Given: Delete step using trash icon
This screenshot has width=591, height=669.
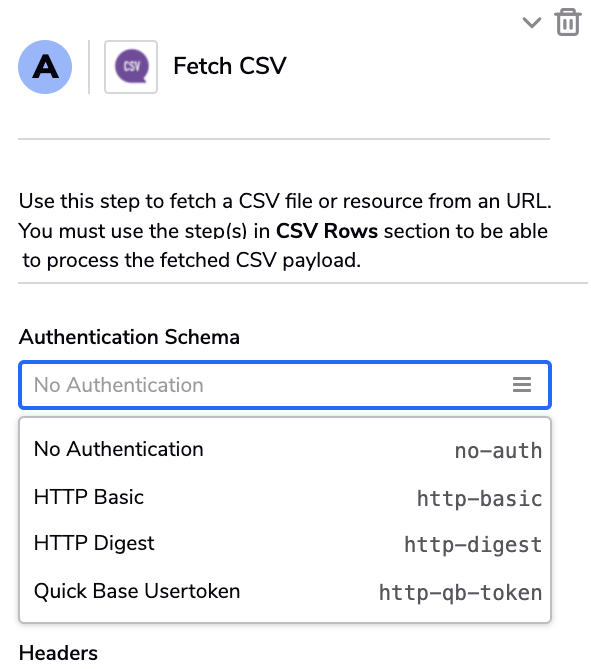Looking at the screenshot, I should pos(568,22).
